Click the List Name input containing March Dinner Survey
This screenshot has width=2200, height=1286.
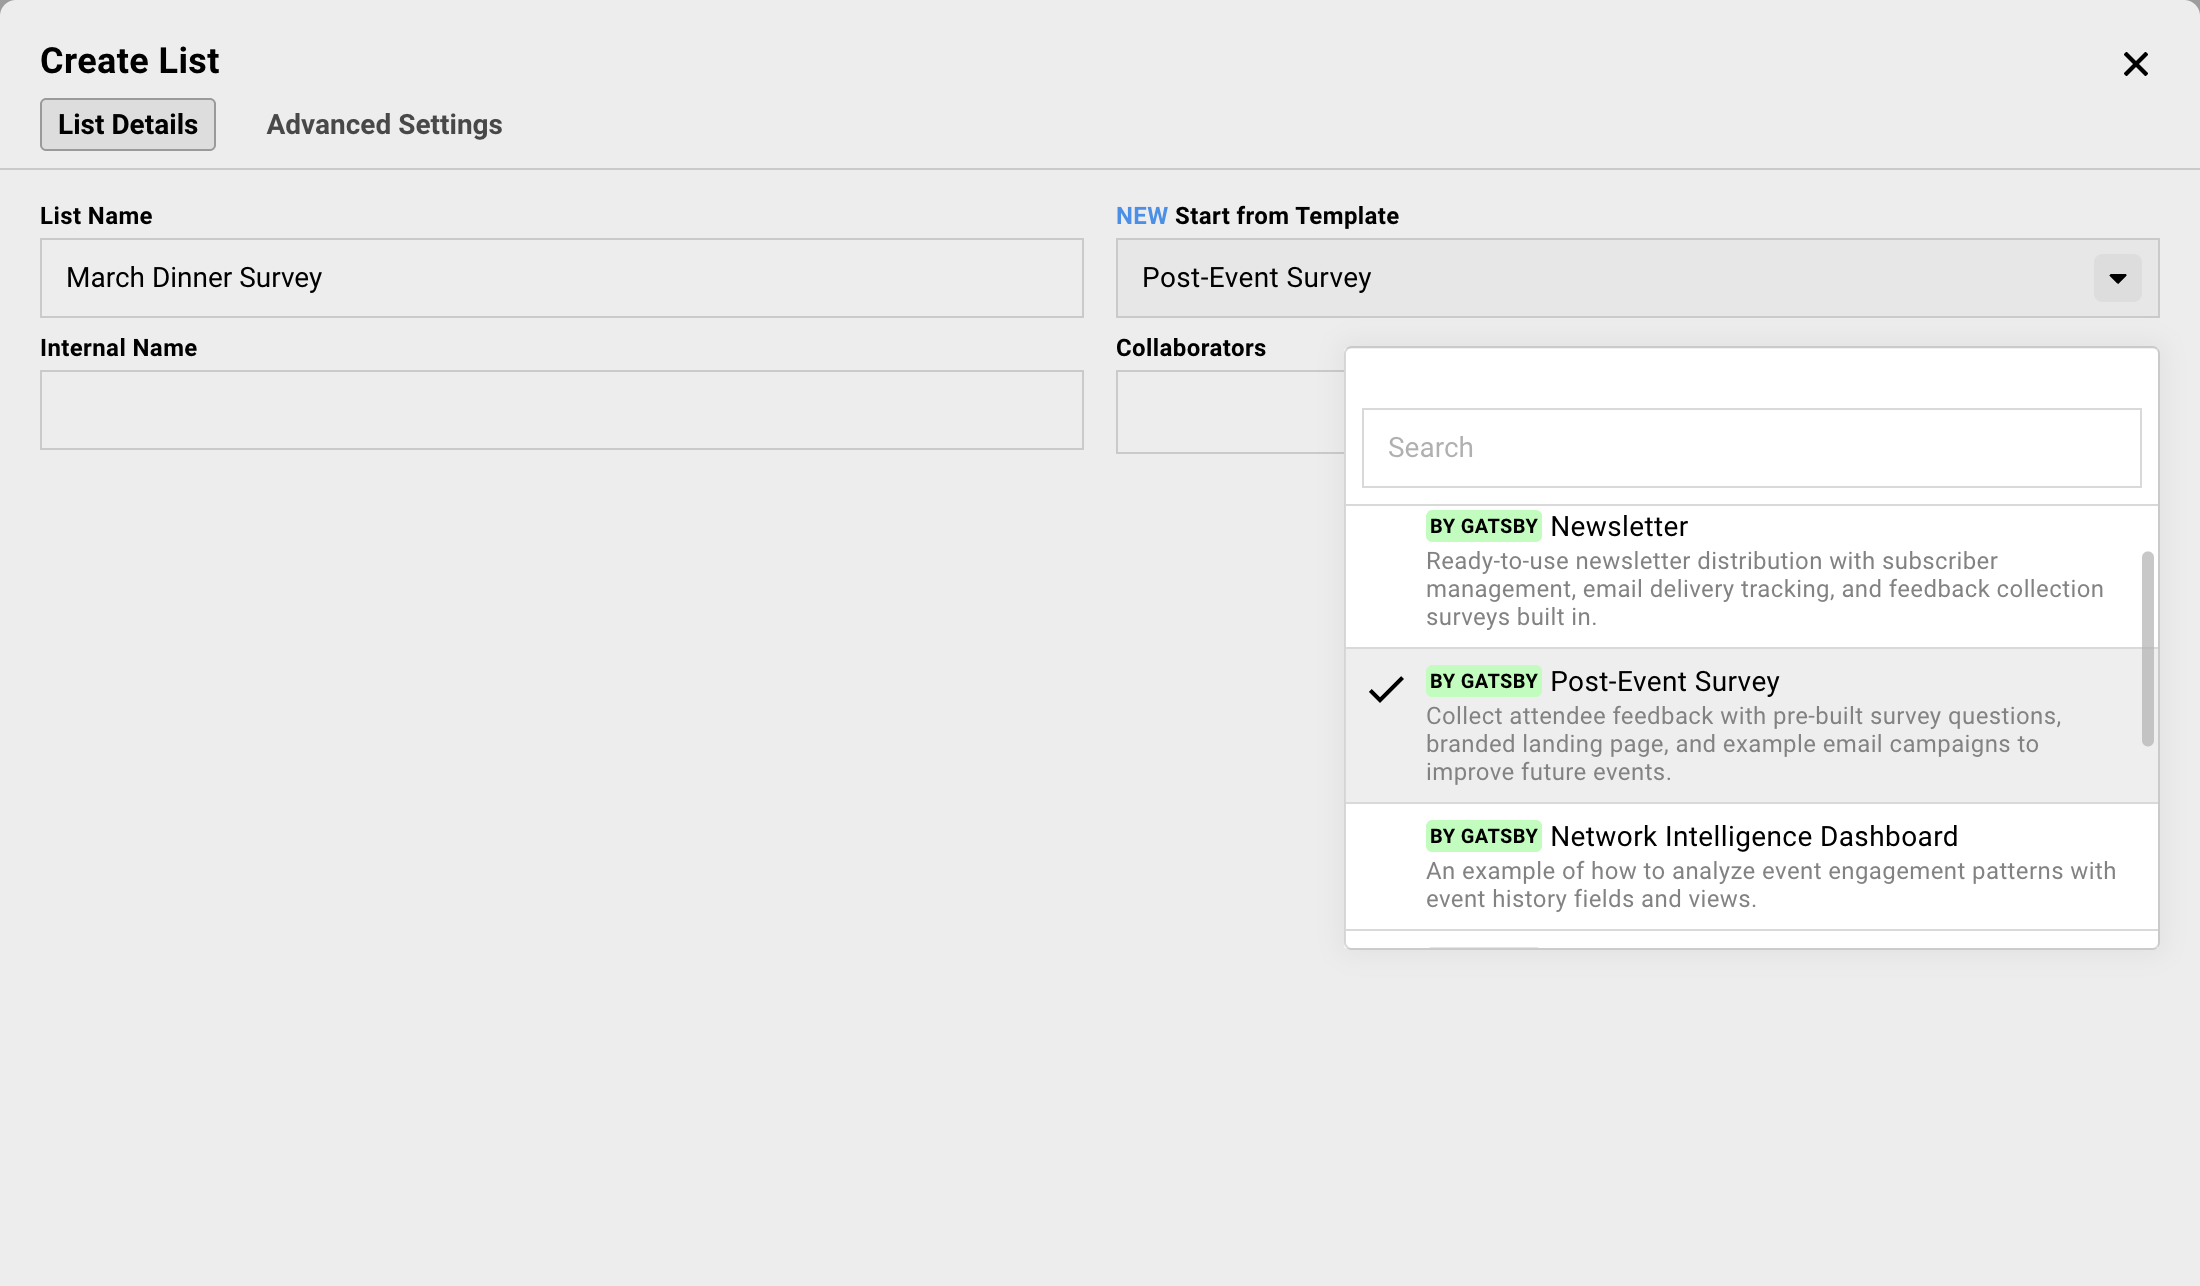click(561, 278)
